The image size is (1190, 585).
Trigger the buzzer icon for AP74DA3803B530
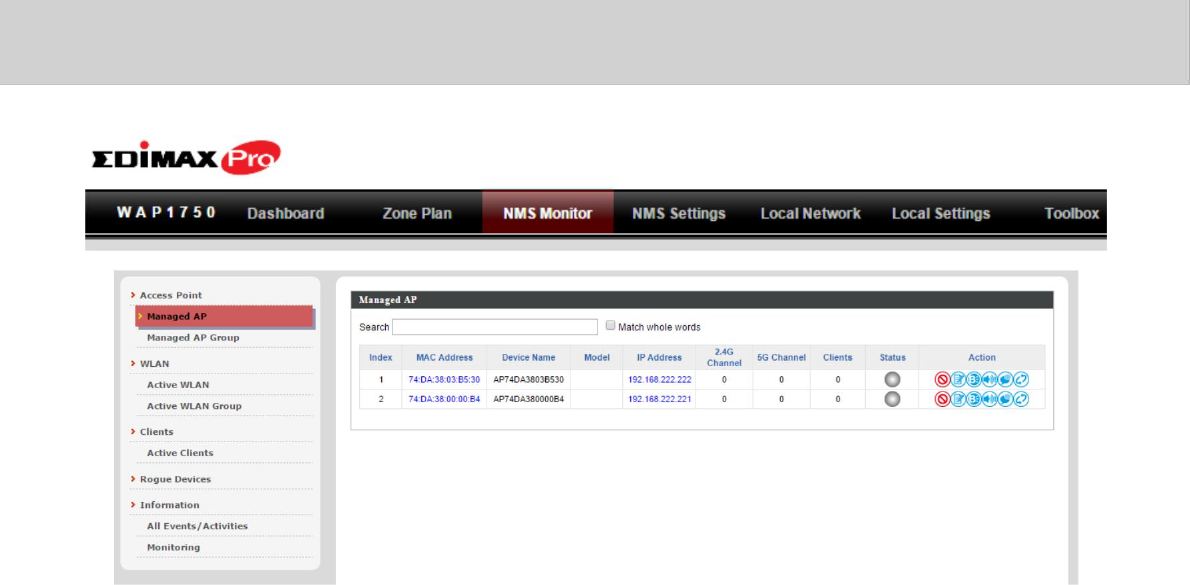[990, 379]
